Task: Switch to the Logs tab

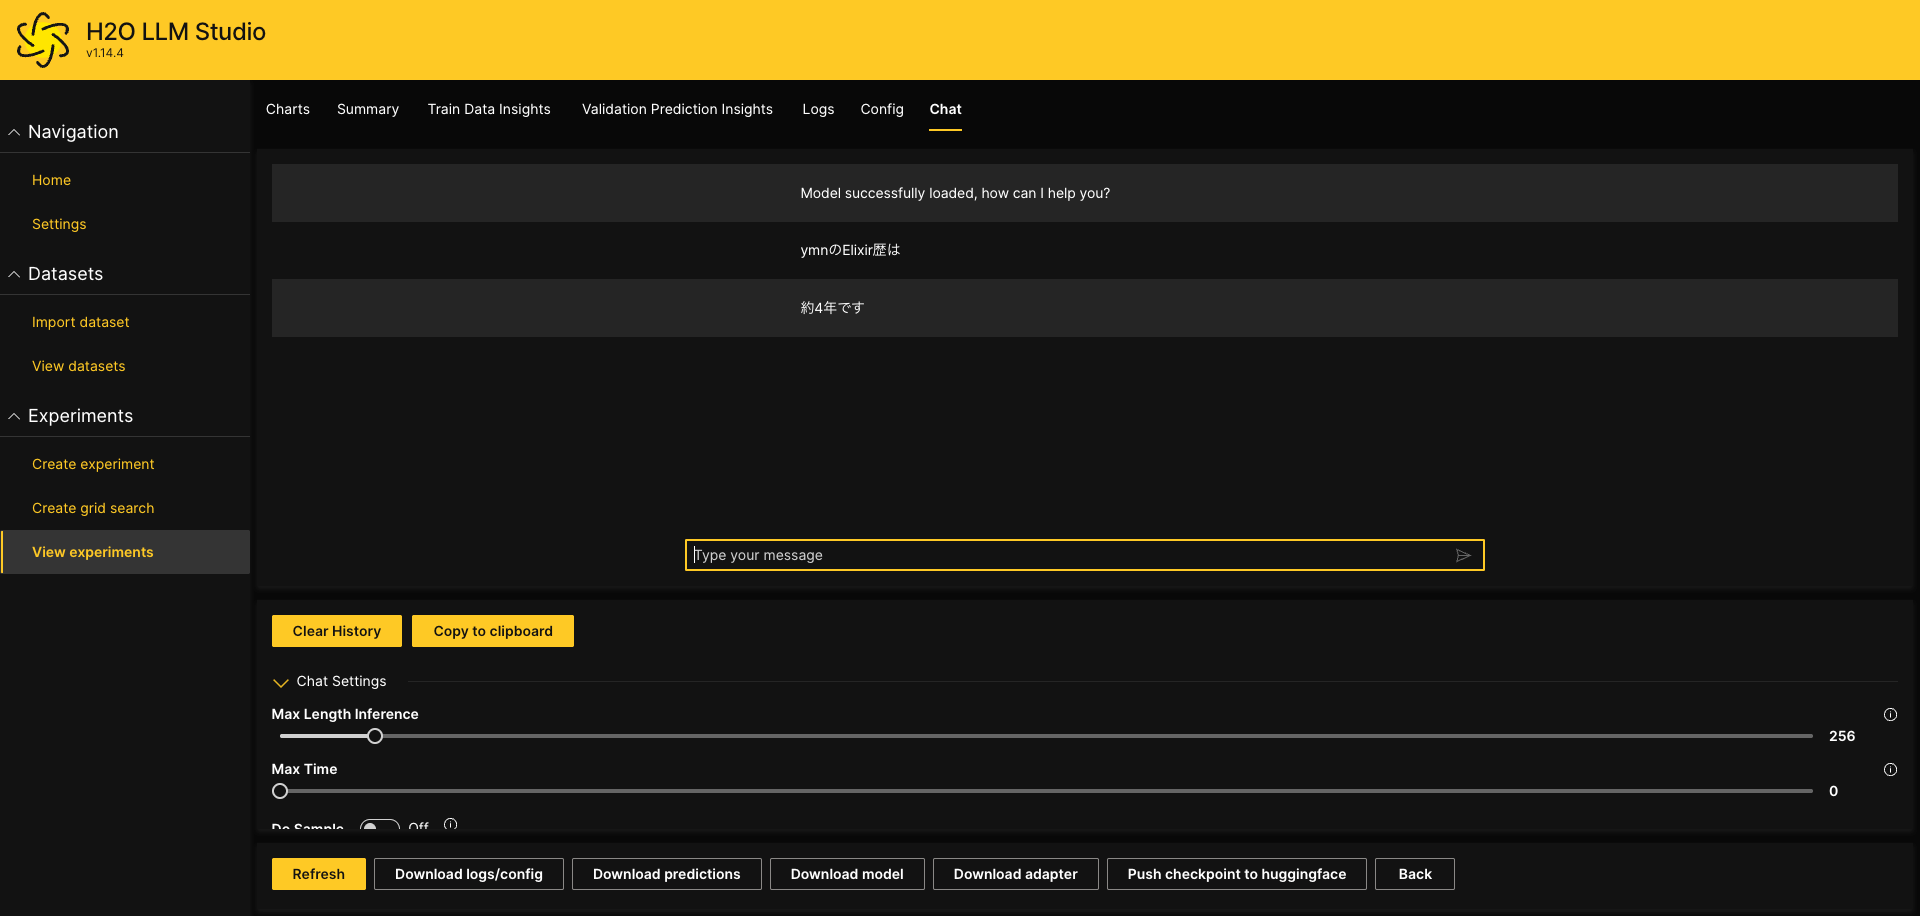Action: click(818, 109)
